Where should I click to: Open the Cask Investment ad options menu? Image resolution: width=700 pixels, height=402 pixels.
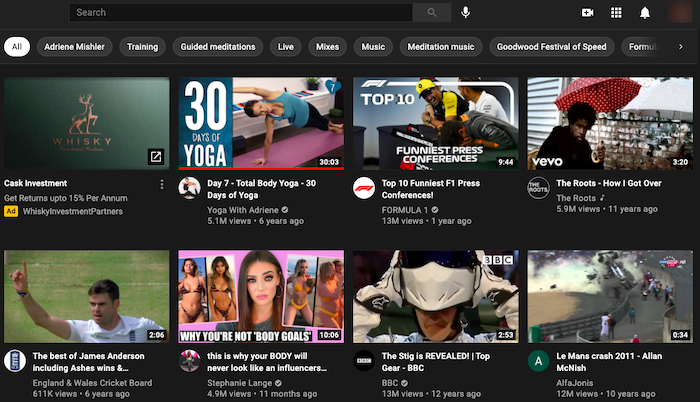[162, 184]
